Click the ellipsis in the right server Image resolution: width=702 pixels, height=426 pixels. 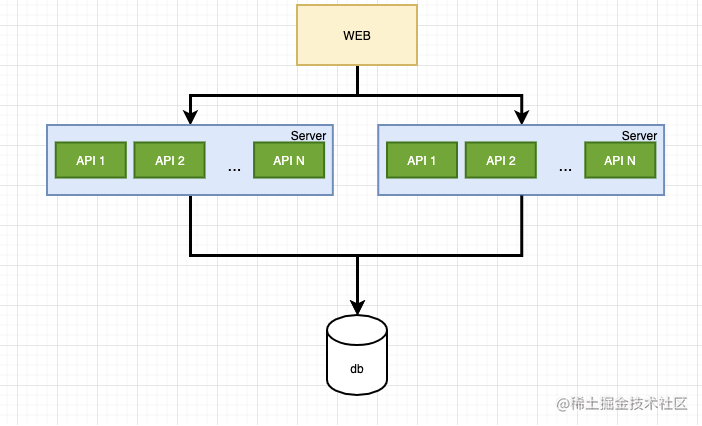point(565,168)
